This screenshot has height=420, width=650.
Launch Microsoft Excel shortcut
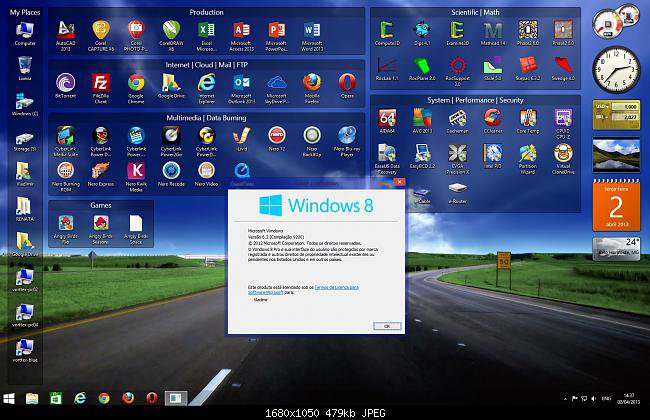click(206, 36)
